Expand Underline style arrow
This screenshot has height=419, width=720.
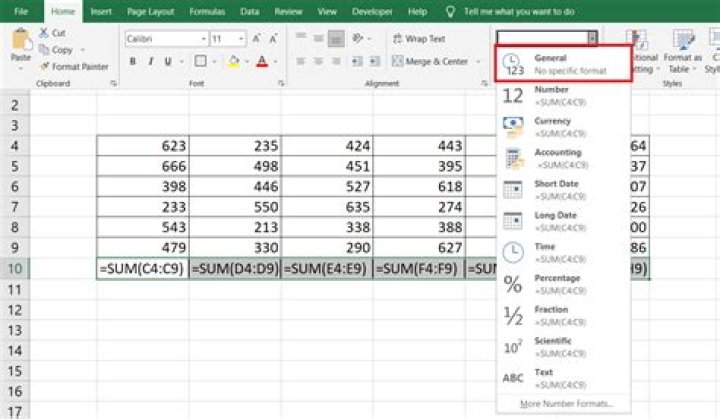[181, 61]
